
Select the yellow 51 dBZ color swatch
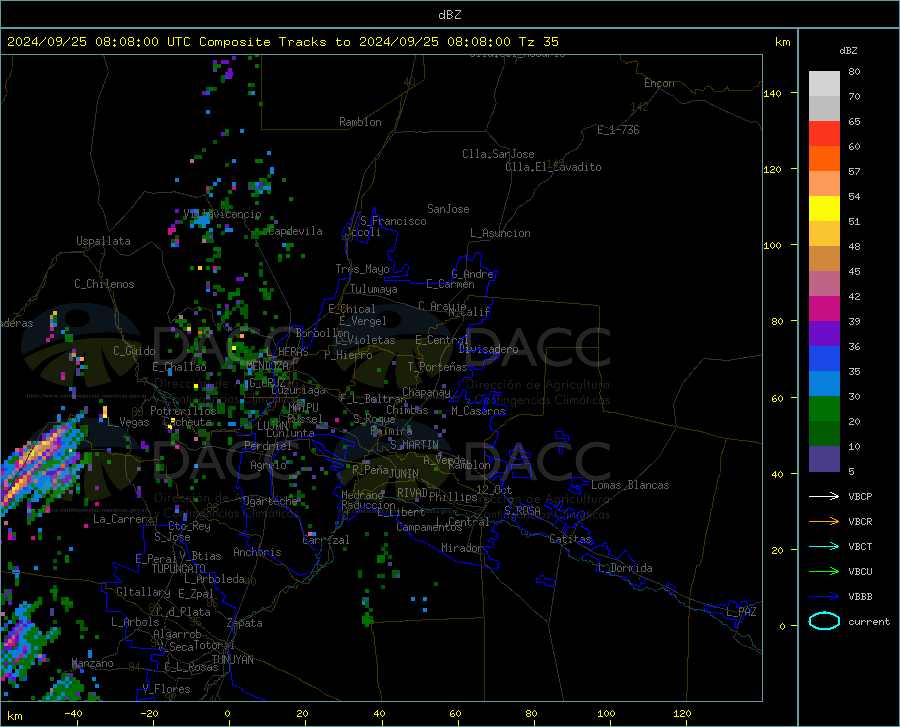[824, 209]
